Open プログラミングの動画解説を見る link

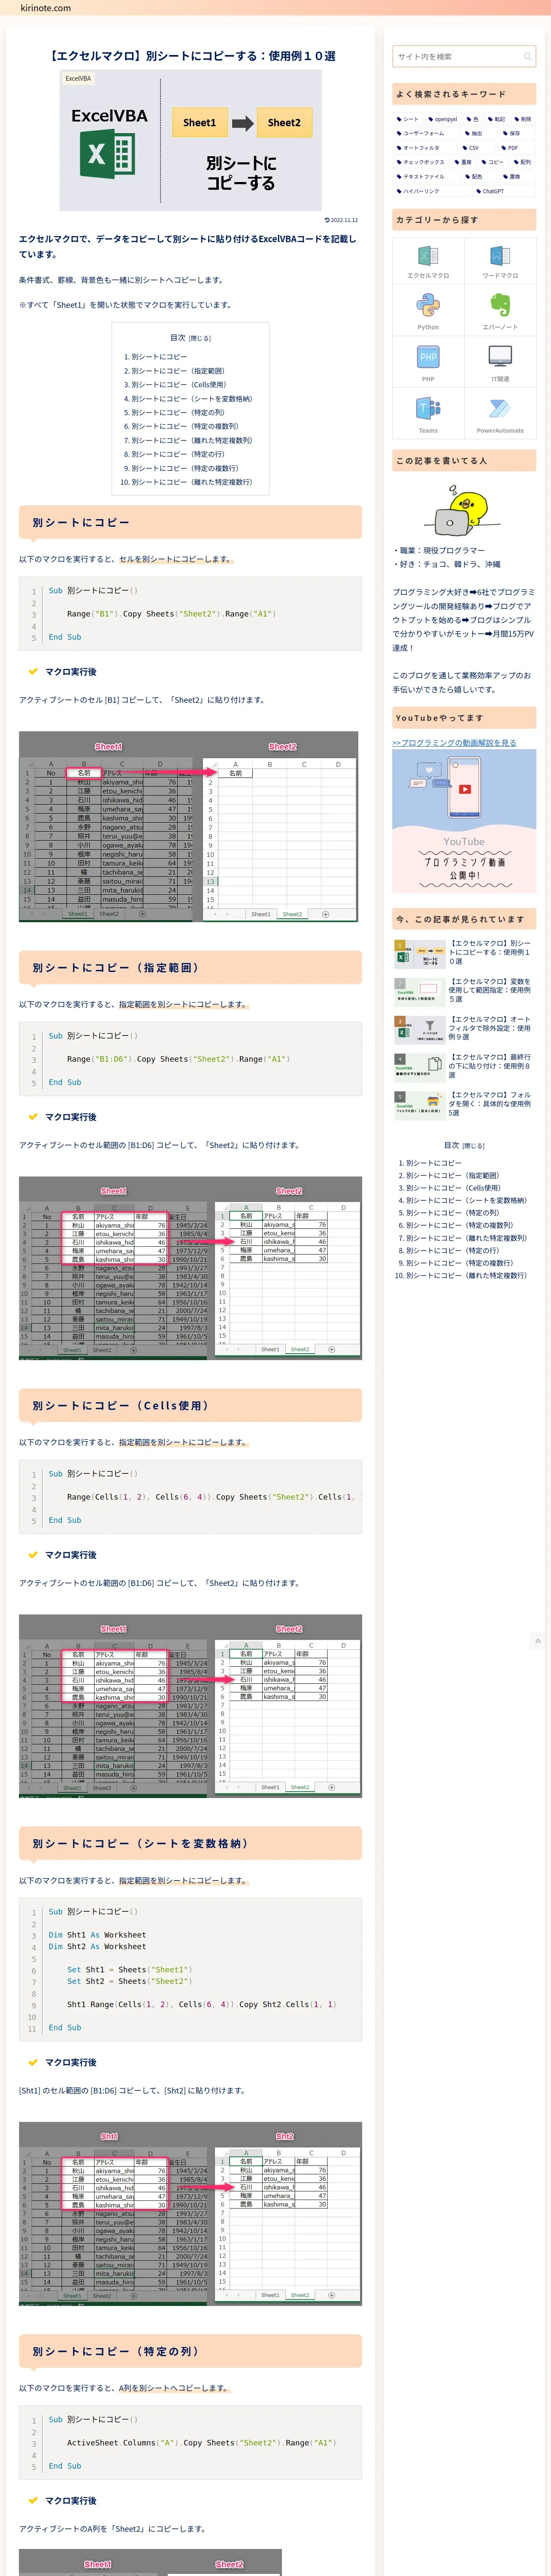(x=454, y=743)
